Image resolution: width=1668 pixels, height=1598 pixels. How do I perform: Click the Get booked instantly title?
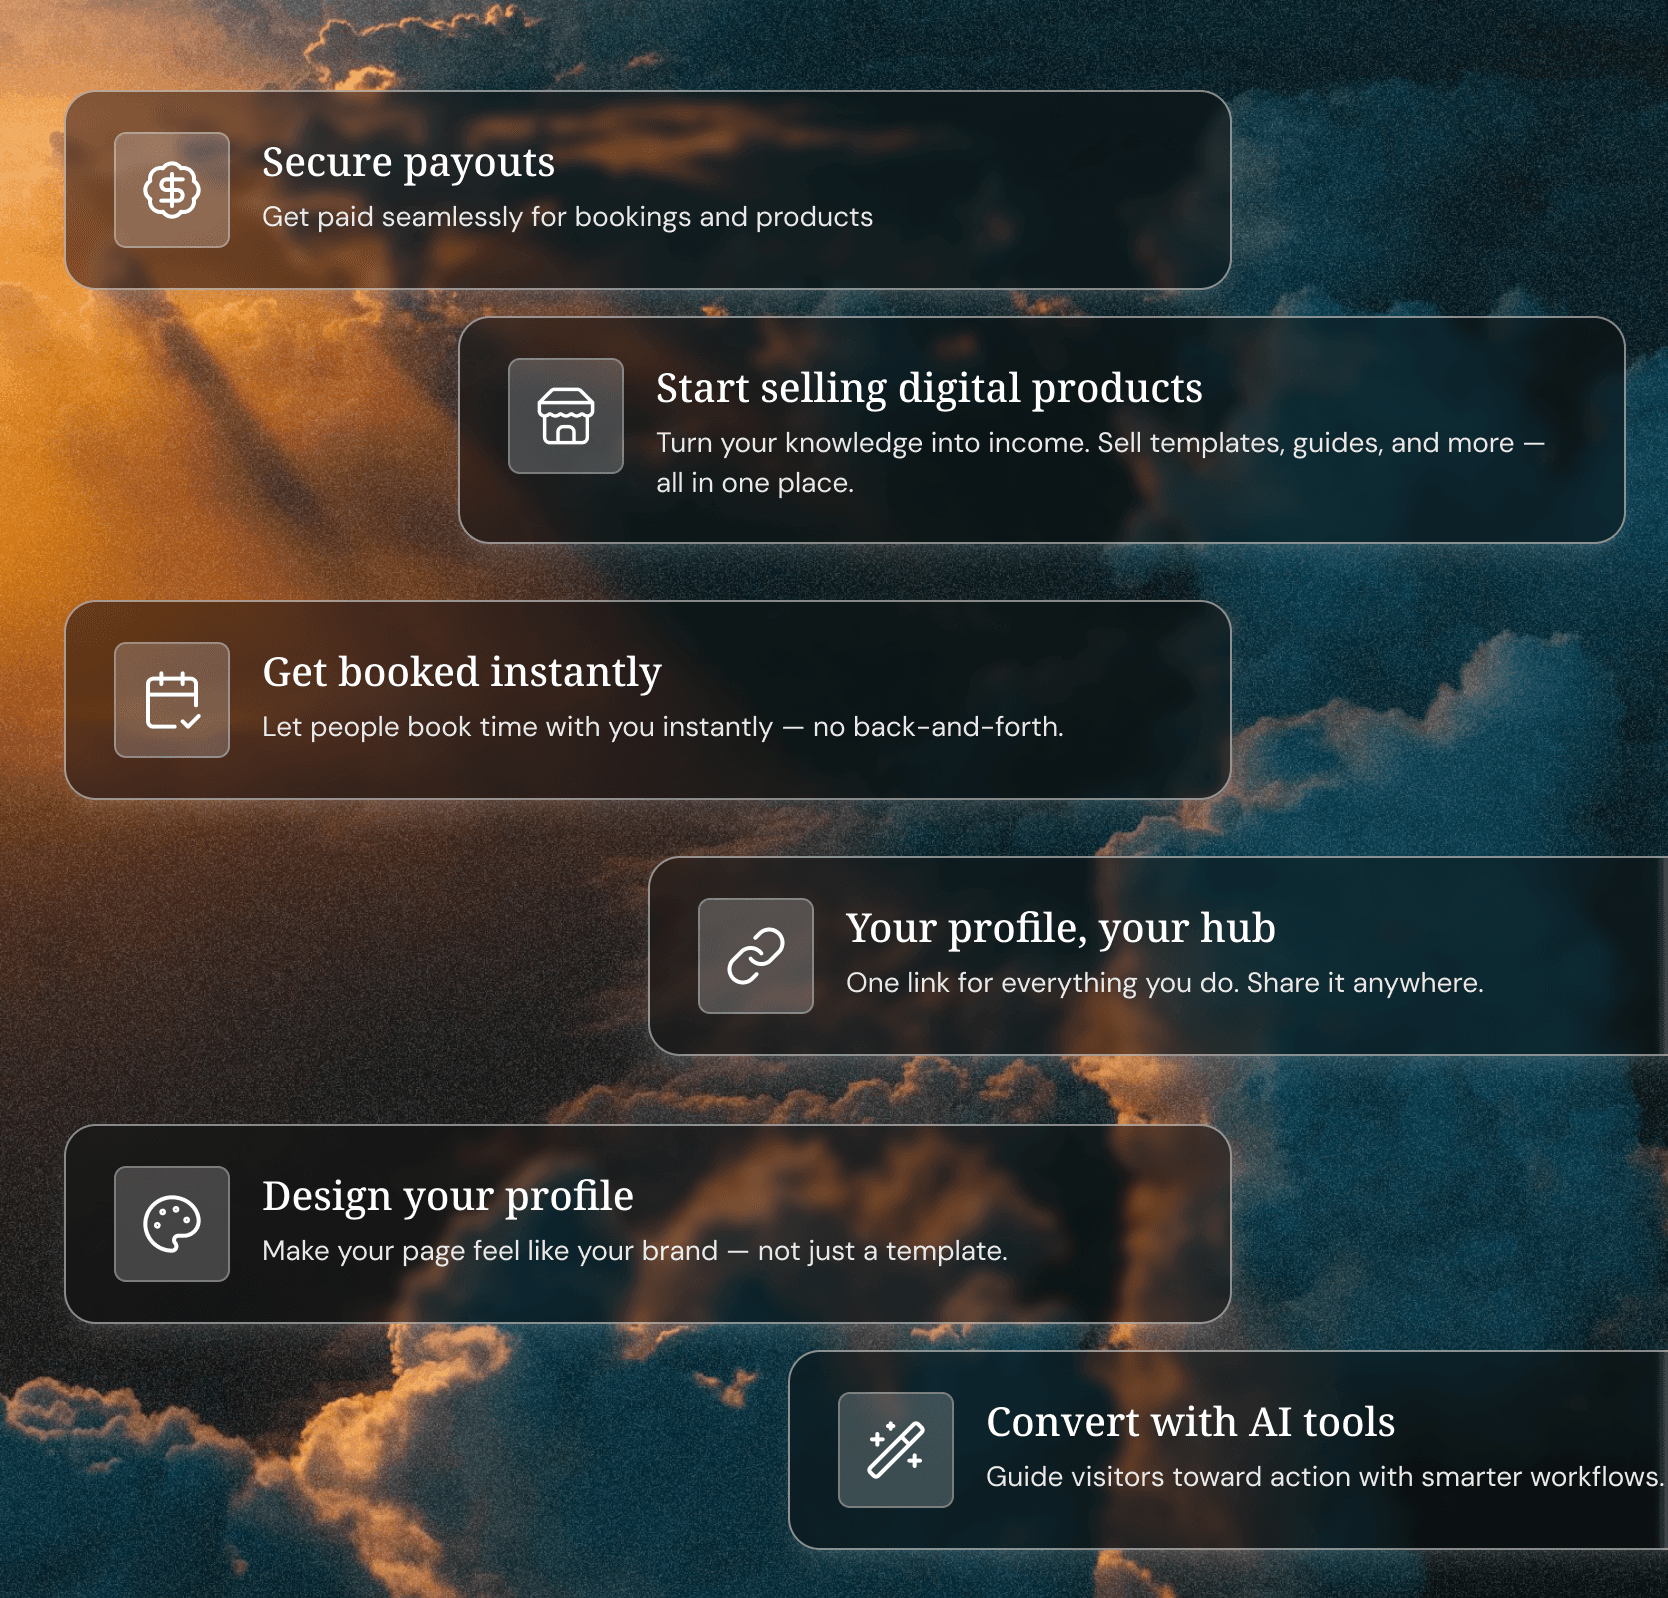coord(461,673)
